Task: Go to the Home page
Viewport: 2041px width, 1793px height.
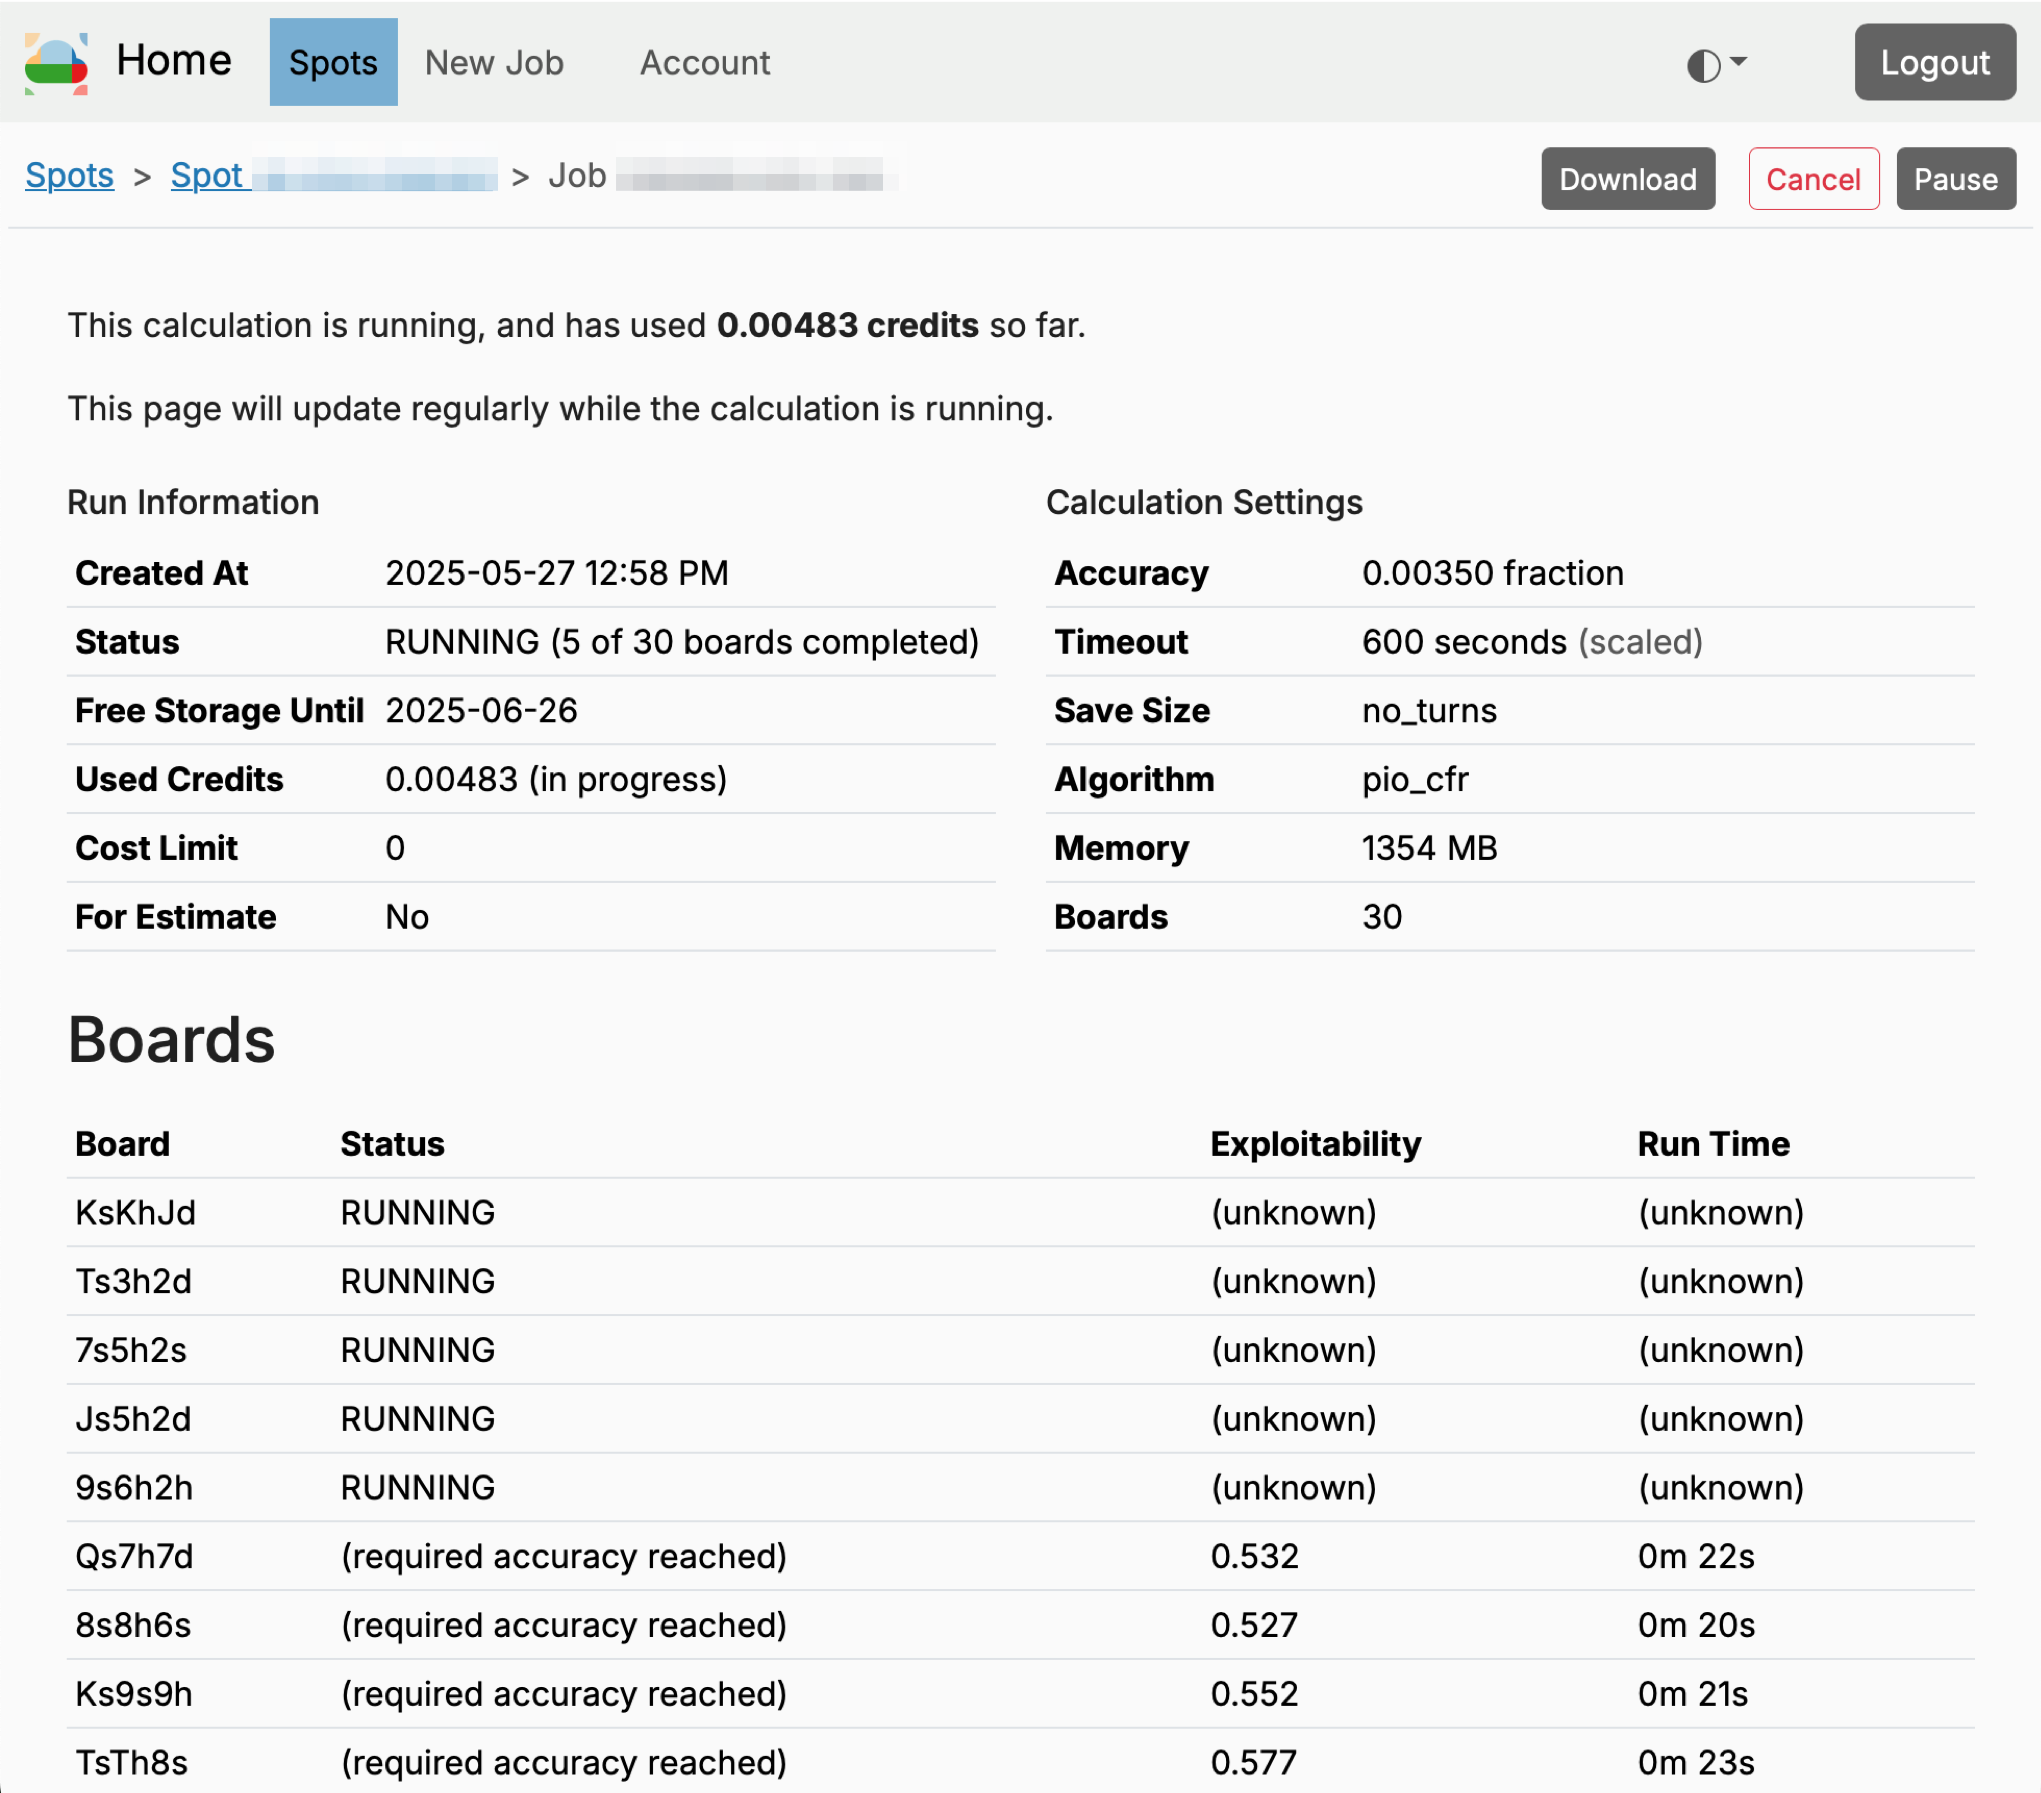Action: pyautogui.click(x=174, y=61)
